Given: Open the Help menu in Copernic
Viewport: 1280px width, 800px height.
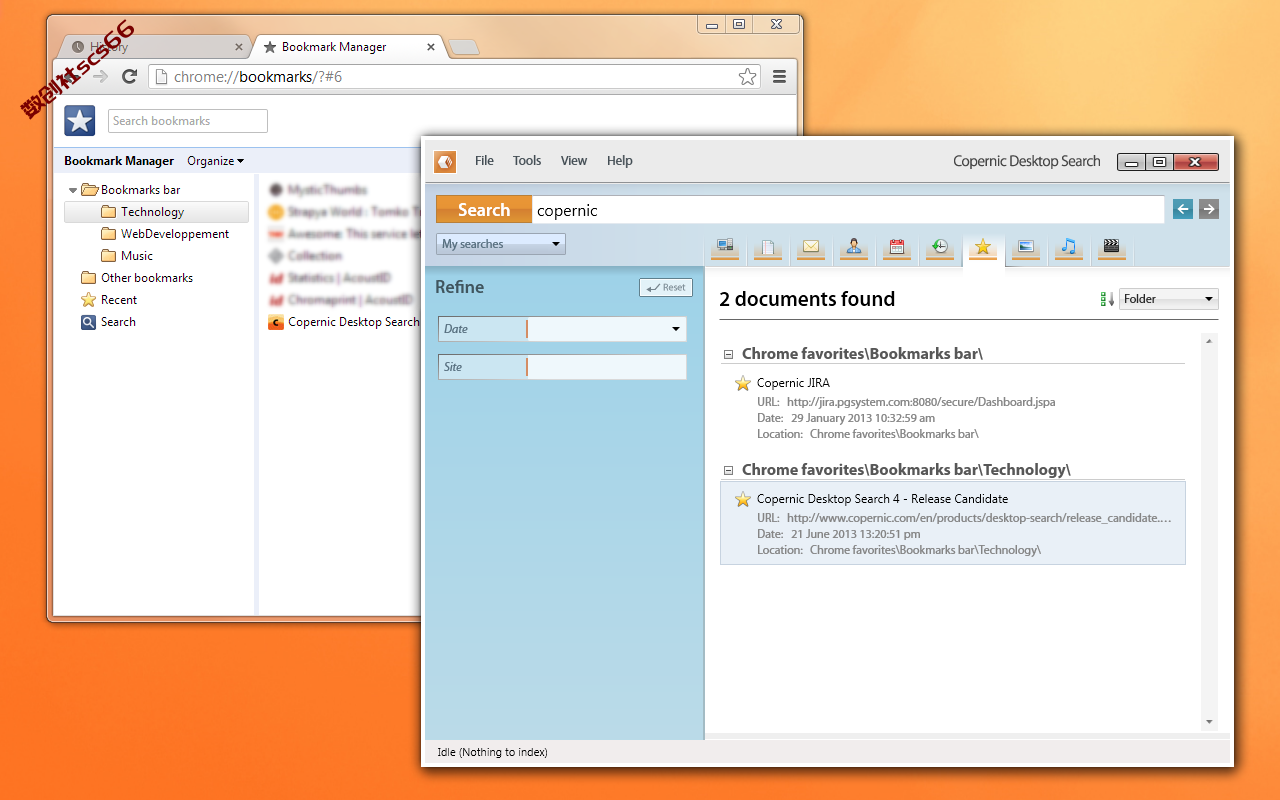Looking at the screenshot, I should (x=620, y=161).
